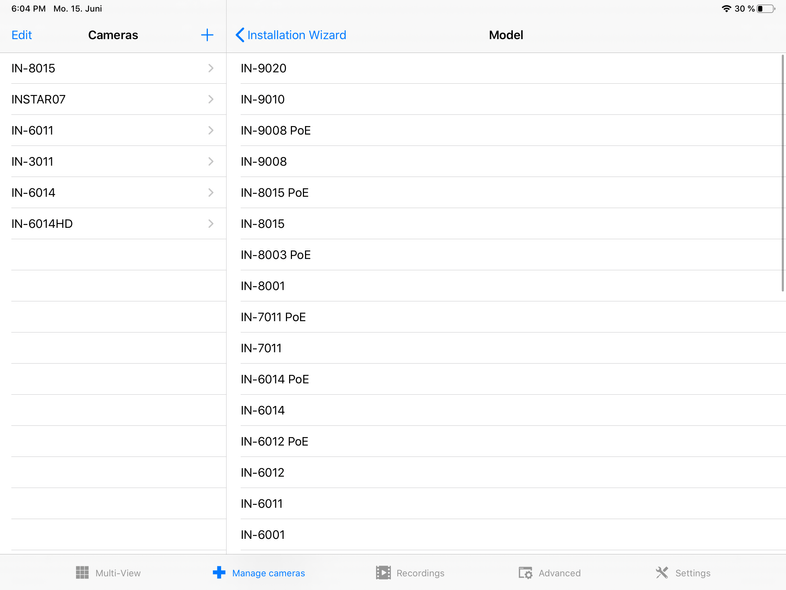Screen dimensions: 786x590
Task: Tap the back chevron beside Installation Wizard
Action: click(x=240, y=35)
